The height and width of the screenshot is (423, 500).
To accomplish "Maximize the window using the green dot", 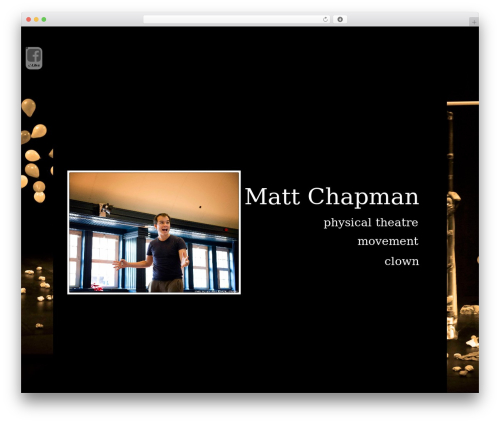I will click(x=44, y=19).
